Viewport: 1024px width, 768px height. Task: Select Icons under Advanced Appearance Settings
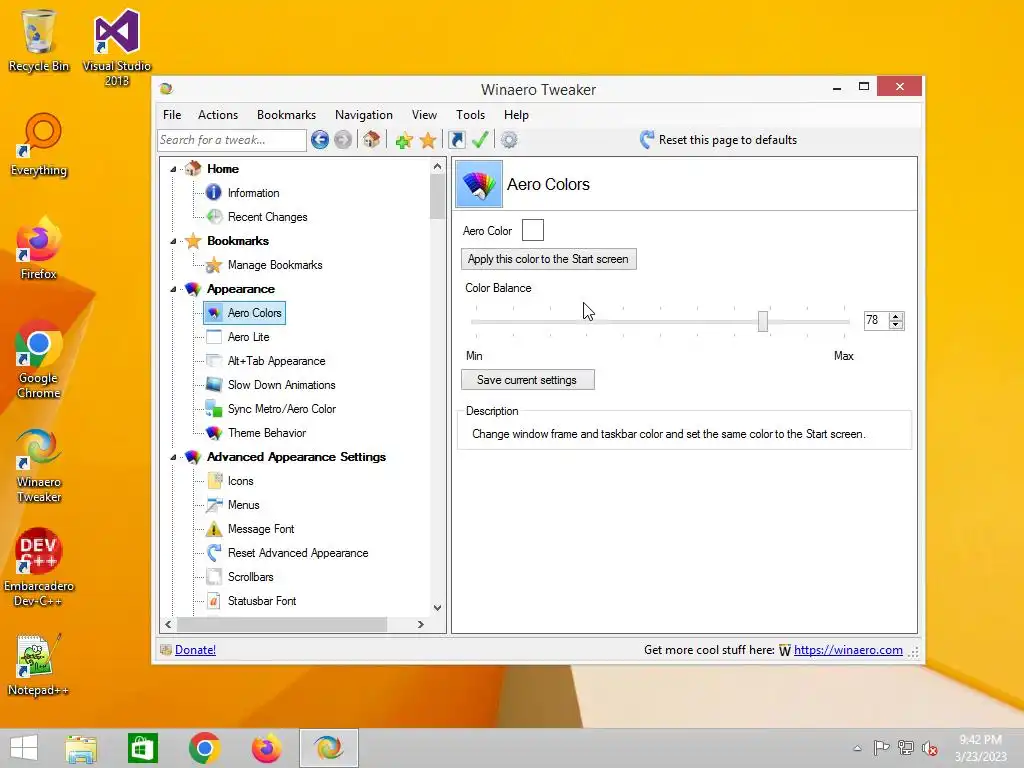pyautogui.click(x=240, y=481)
